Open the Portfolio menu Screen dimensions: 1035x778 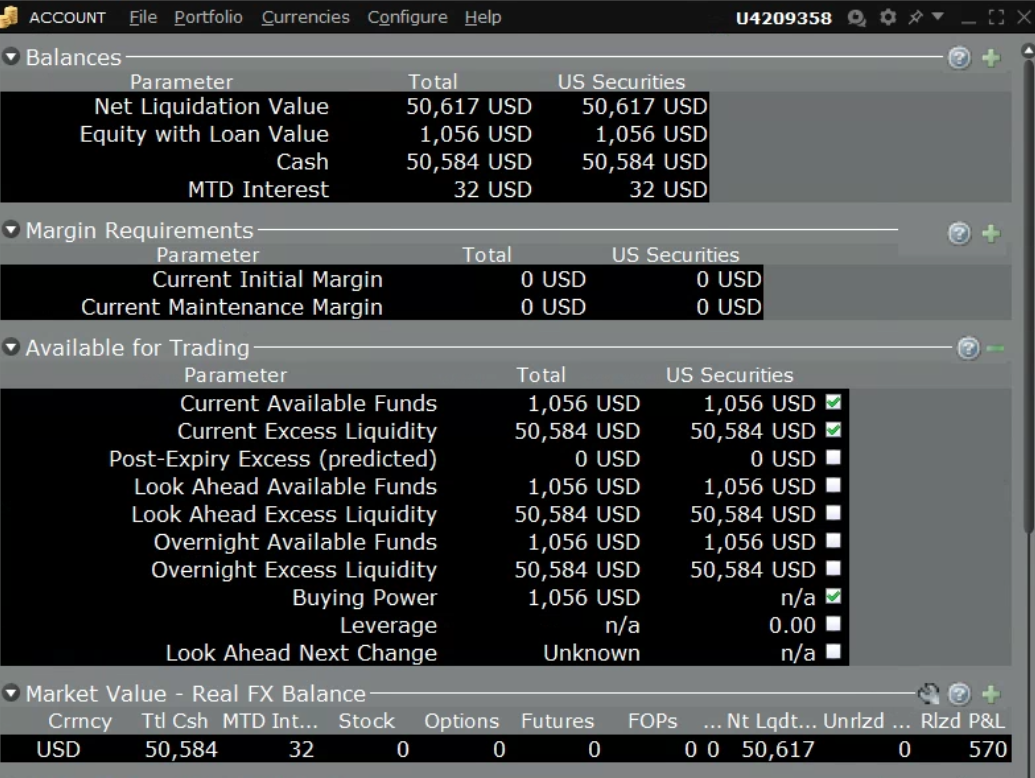208,17
